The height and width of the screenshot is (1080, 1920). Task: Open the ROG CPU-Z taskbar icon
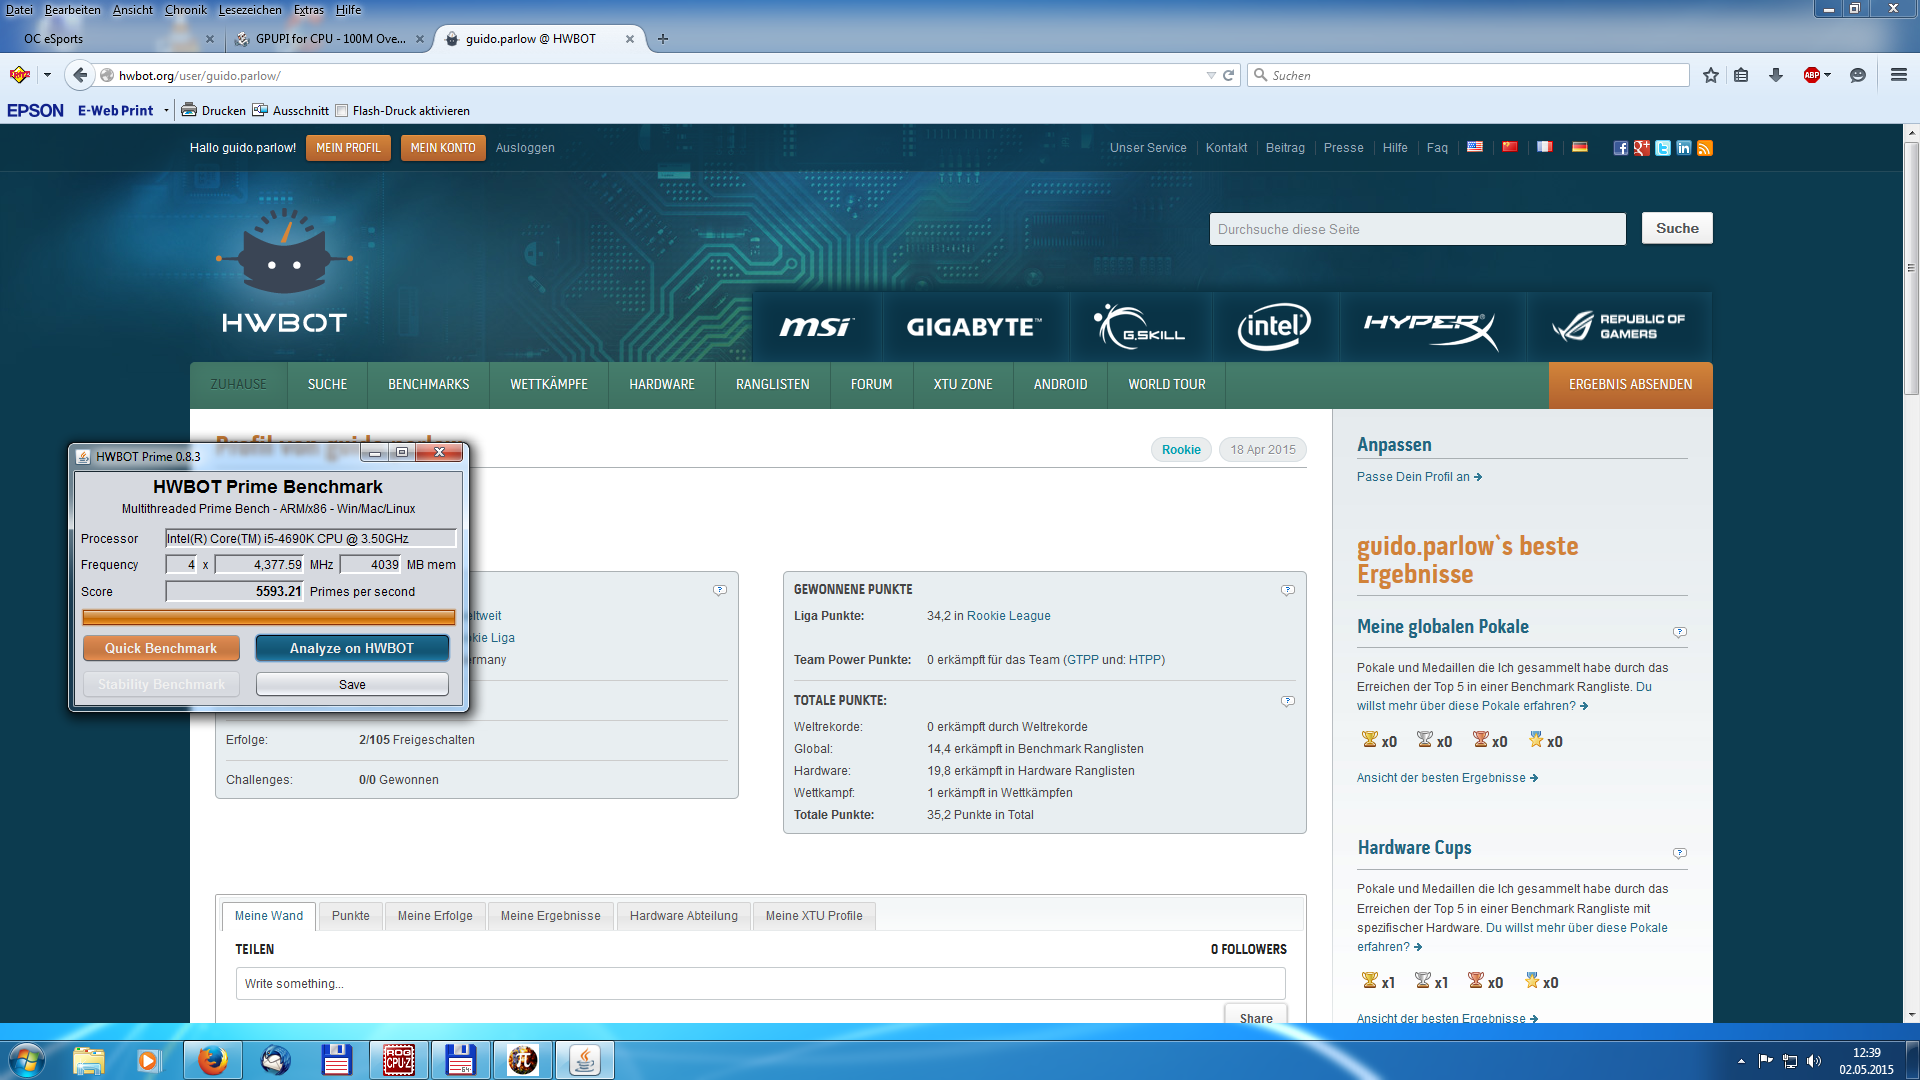[x=399, y=1060]
